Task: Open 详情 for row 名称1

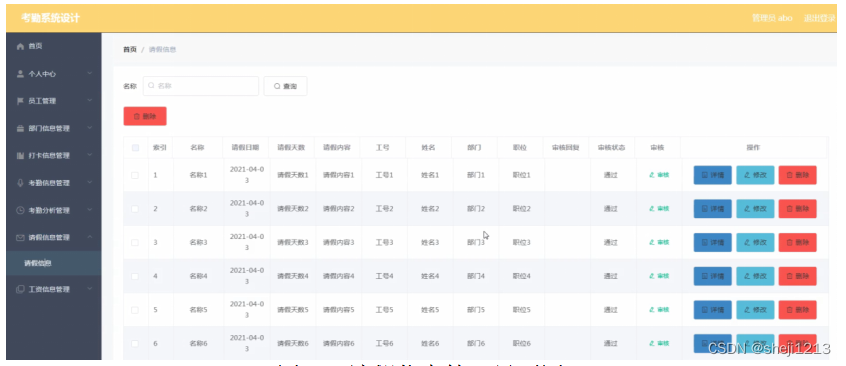Action: tap(712, 175)
